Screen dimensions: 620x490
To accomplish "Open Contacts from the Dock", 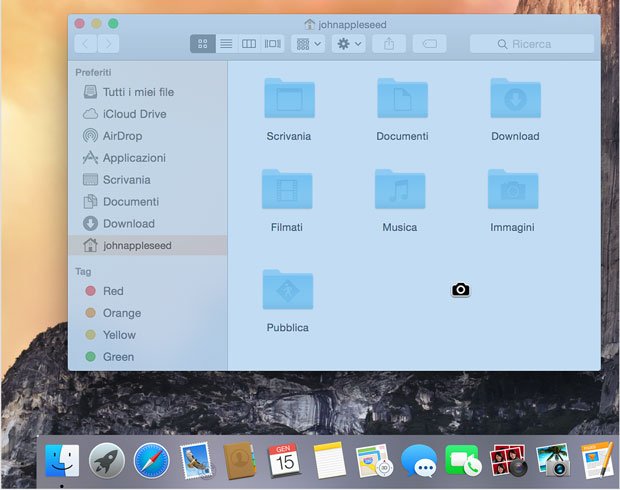I will 240,460.
